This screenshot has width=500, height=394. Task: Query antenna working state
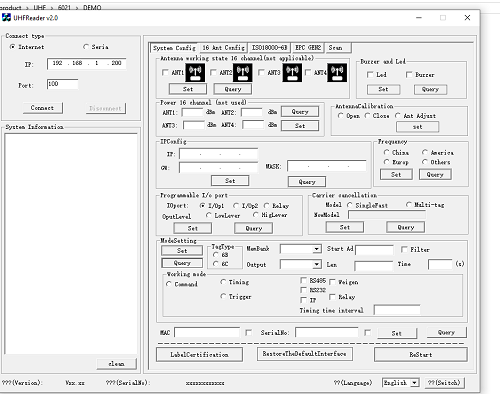(233, 89)
